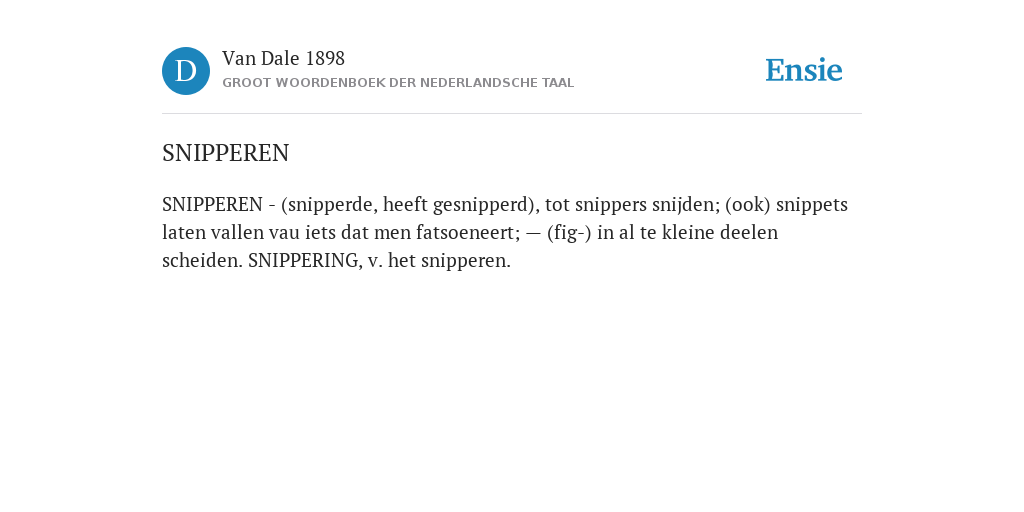This screenshot has width=1024, height=512.
Task: Click the word 'fatsoeneert' in the definition
Action: (465, 233)
